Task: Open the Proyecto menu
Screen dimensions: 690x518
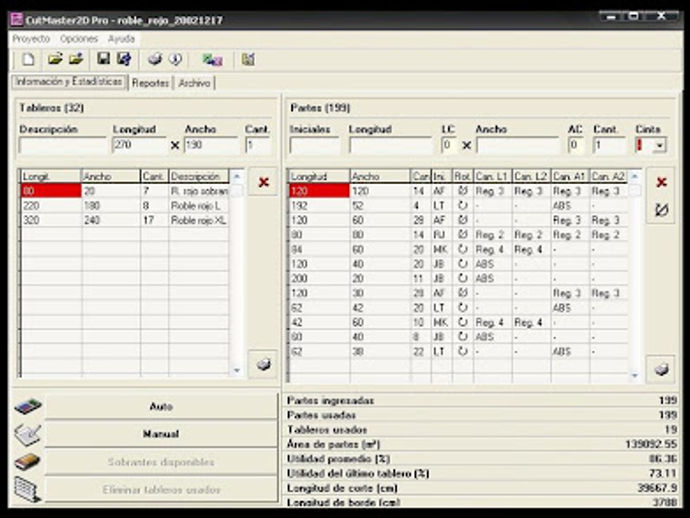Action: pyautogui.click(x=31, y=39)
